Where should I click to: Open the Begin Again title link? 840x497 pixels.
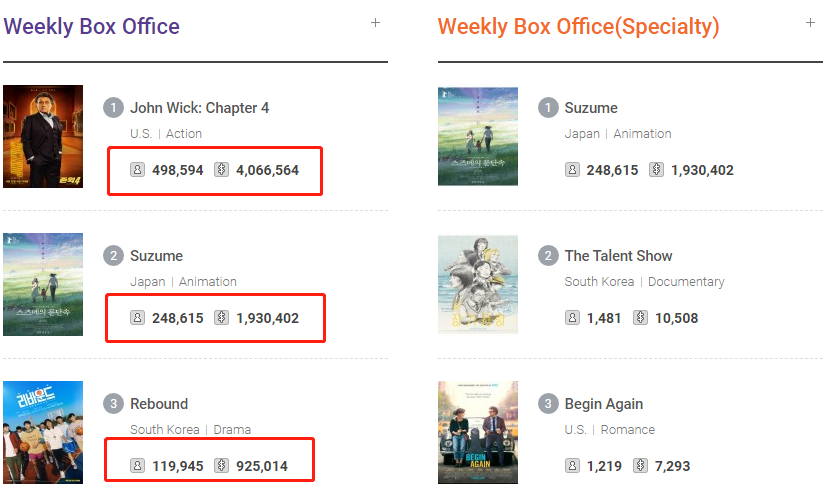click(x=603, y=404)
